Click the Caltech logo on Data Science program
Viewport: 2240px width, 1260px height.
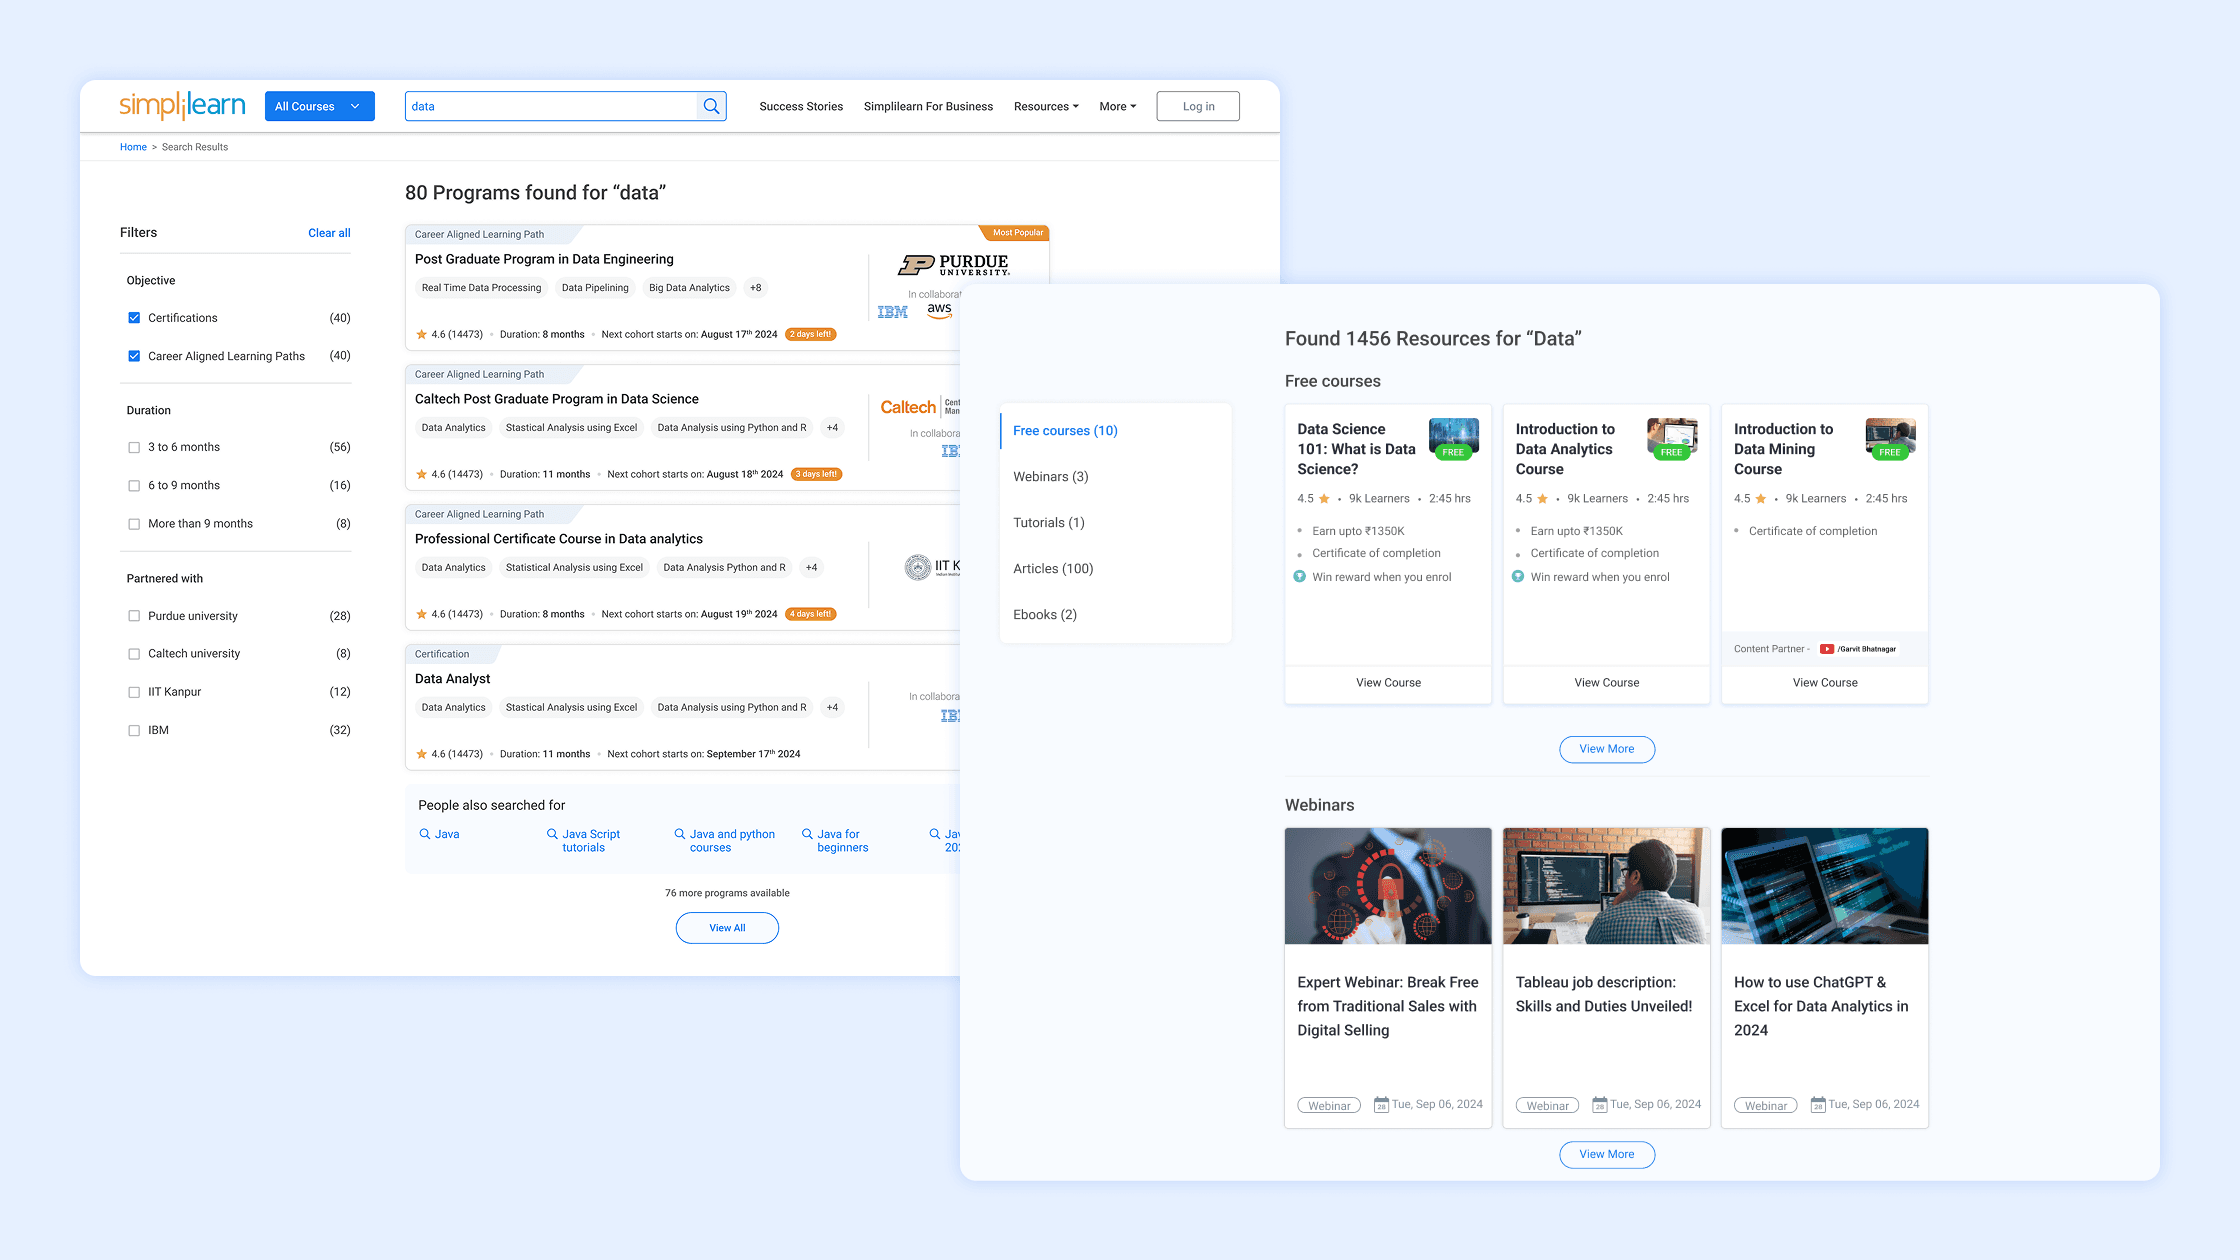(x=908, y=407)
